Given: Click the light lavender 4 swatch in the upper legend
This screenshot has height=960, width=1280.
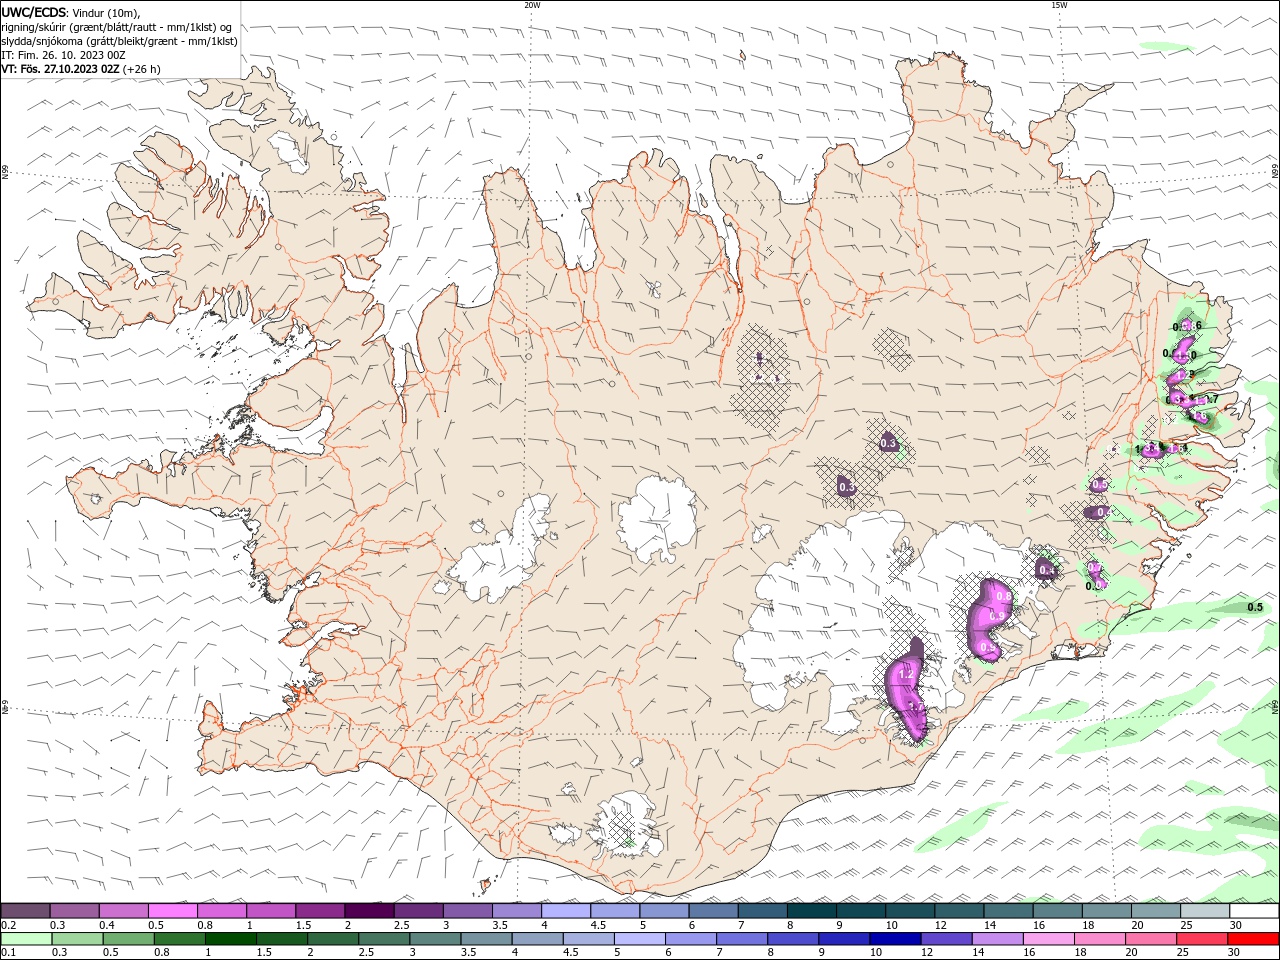Looking at the screenshot, I should [x=567, y=911].
